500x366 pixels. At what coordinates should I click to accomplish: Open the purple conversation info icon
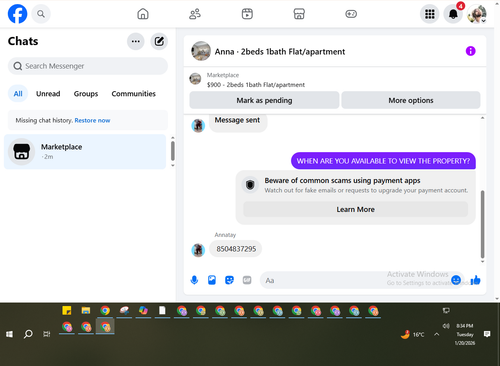470,51
